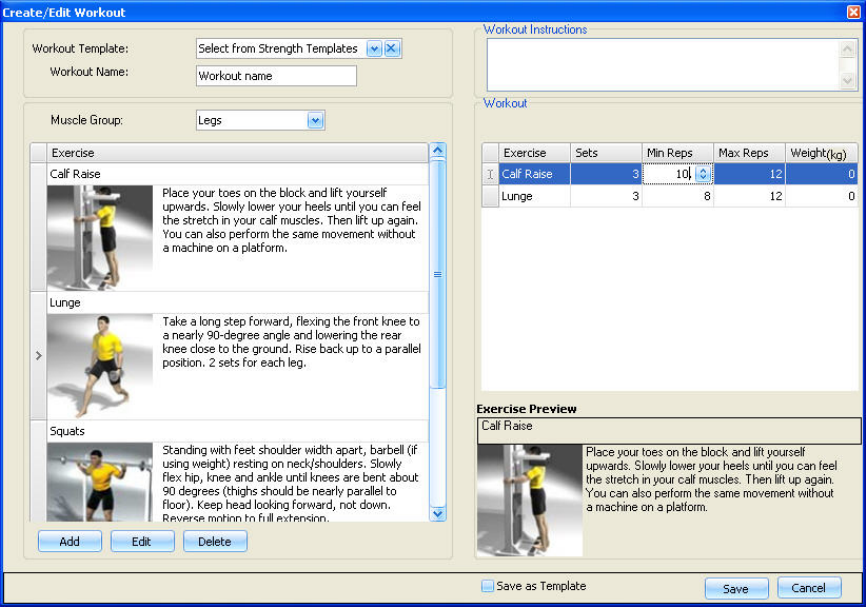
Task: Open the Muscle Group dropdown
Action: 315,120
